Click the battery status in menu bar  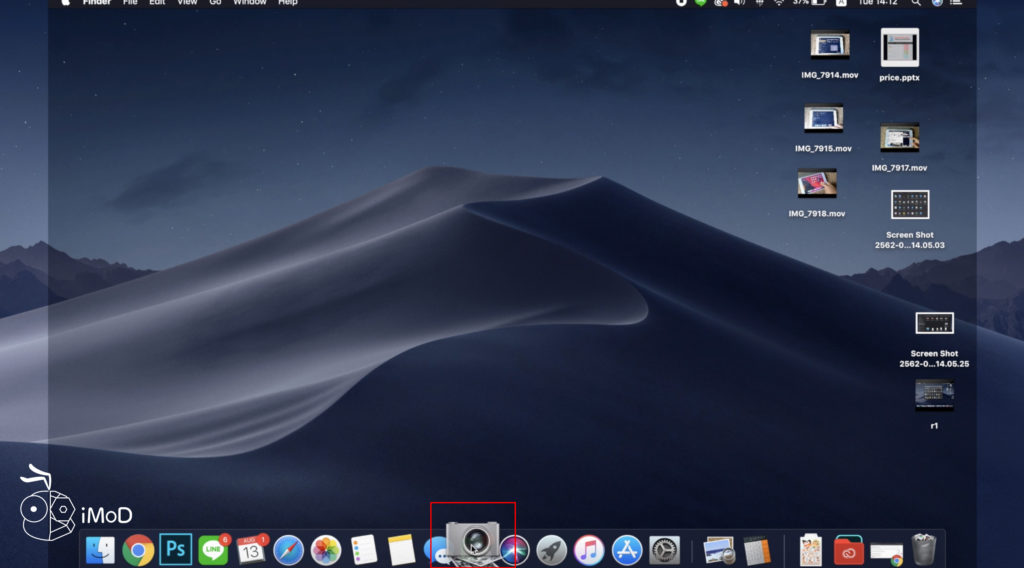pos(810,3)
